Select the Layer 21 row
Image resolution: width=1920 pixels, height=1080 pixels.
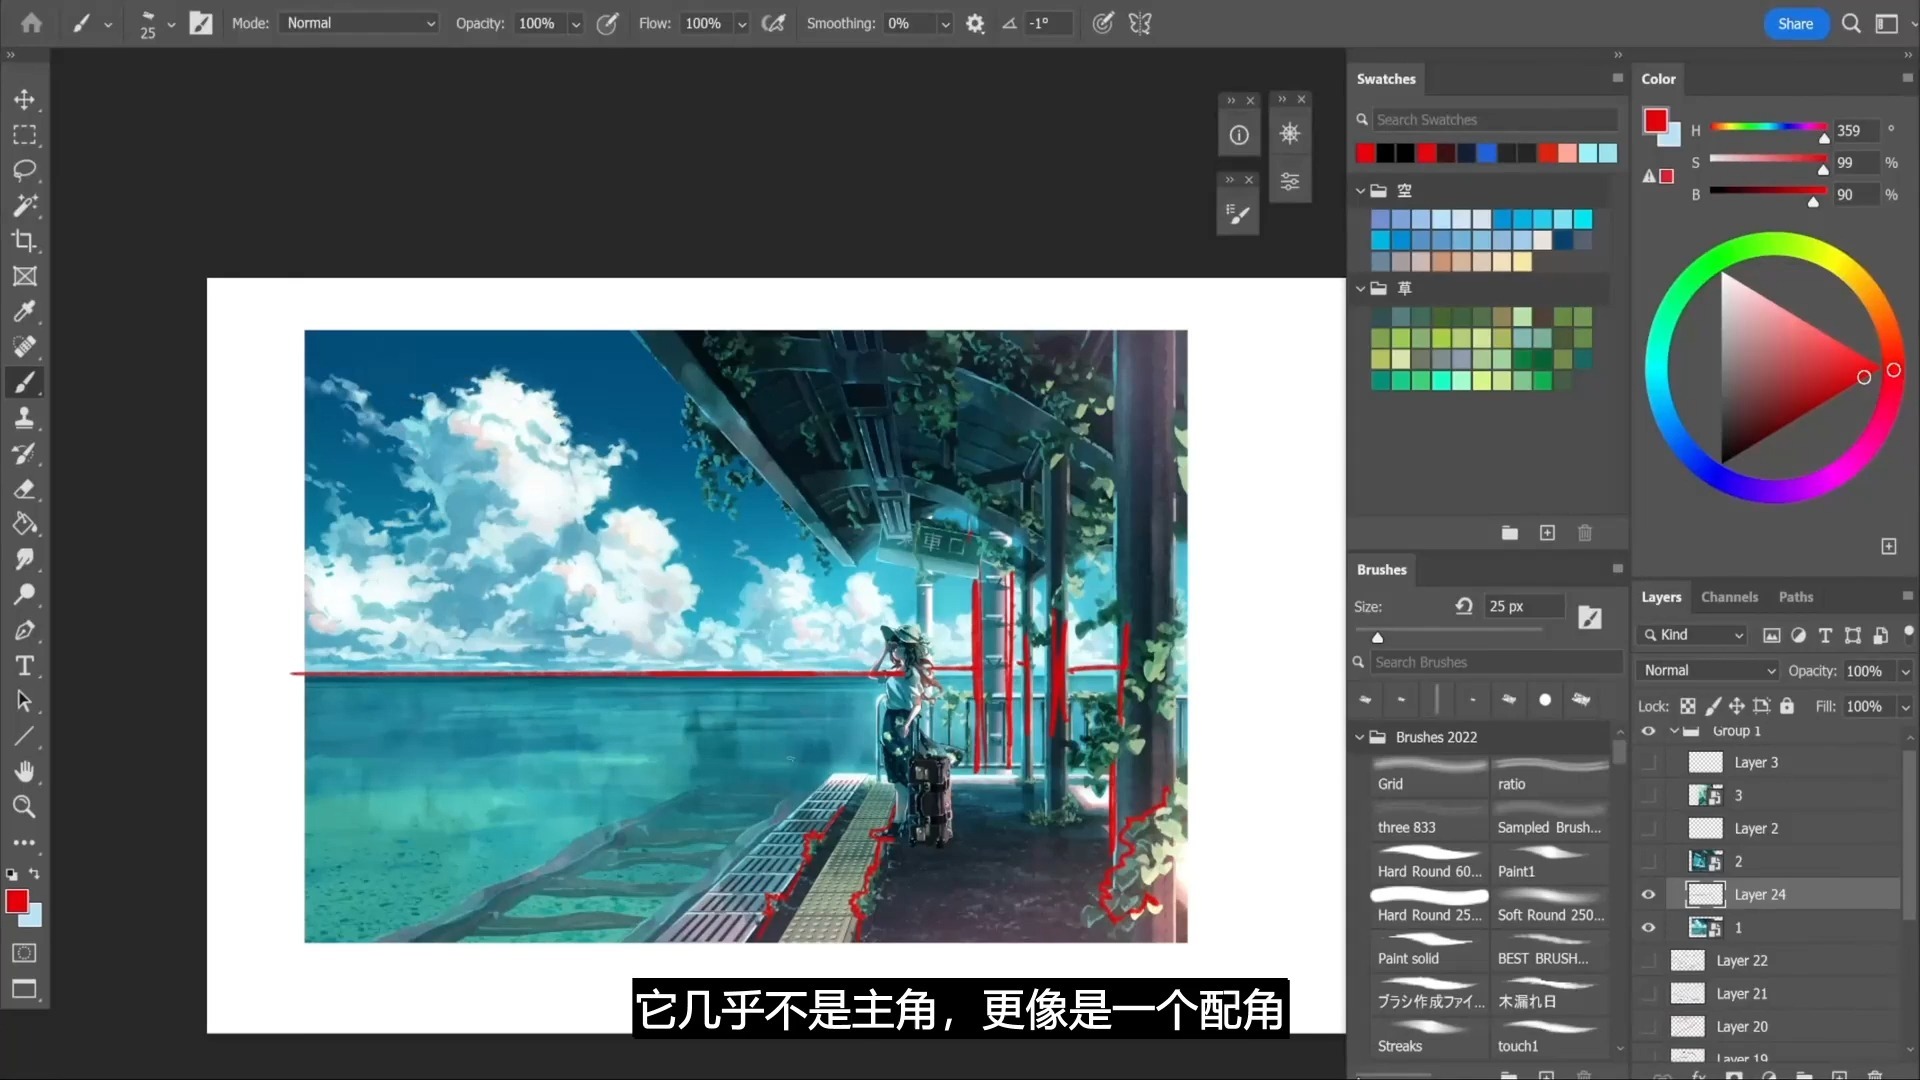tap(1770, 993)
